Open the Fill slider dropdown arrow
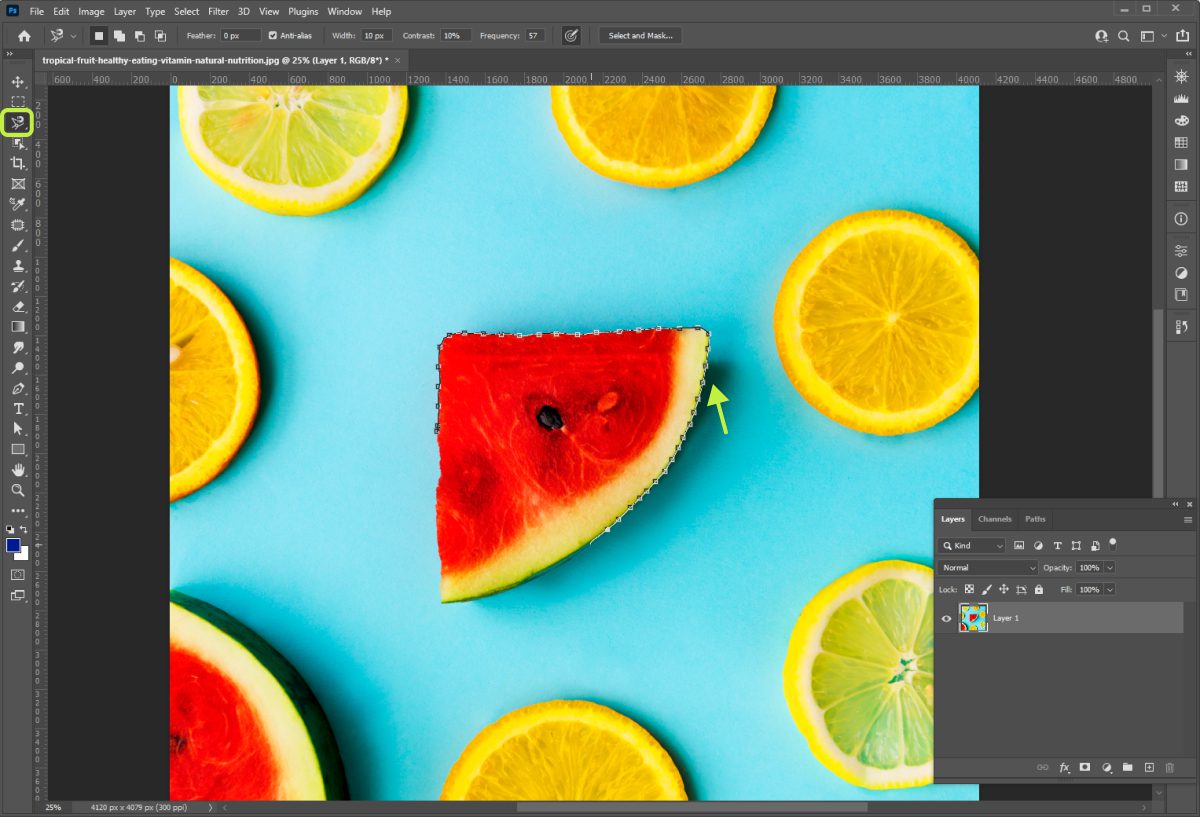1200x817 pixels. coord(1110,590)
